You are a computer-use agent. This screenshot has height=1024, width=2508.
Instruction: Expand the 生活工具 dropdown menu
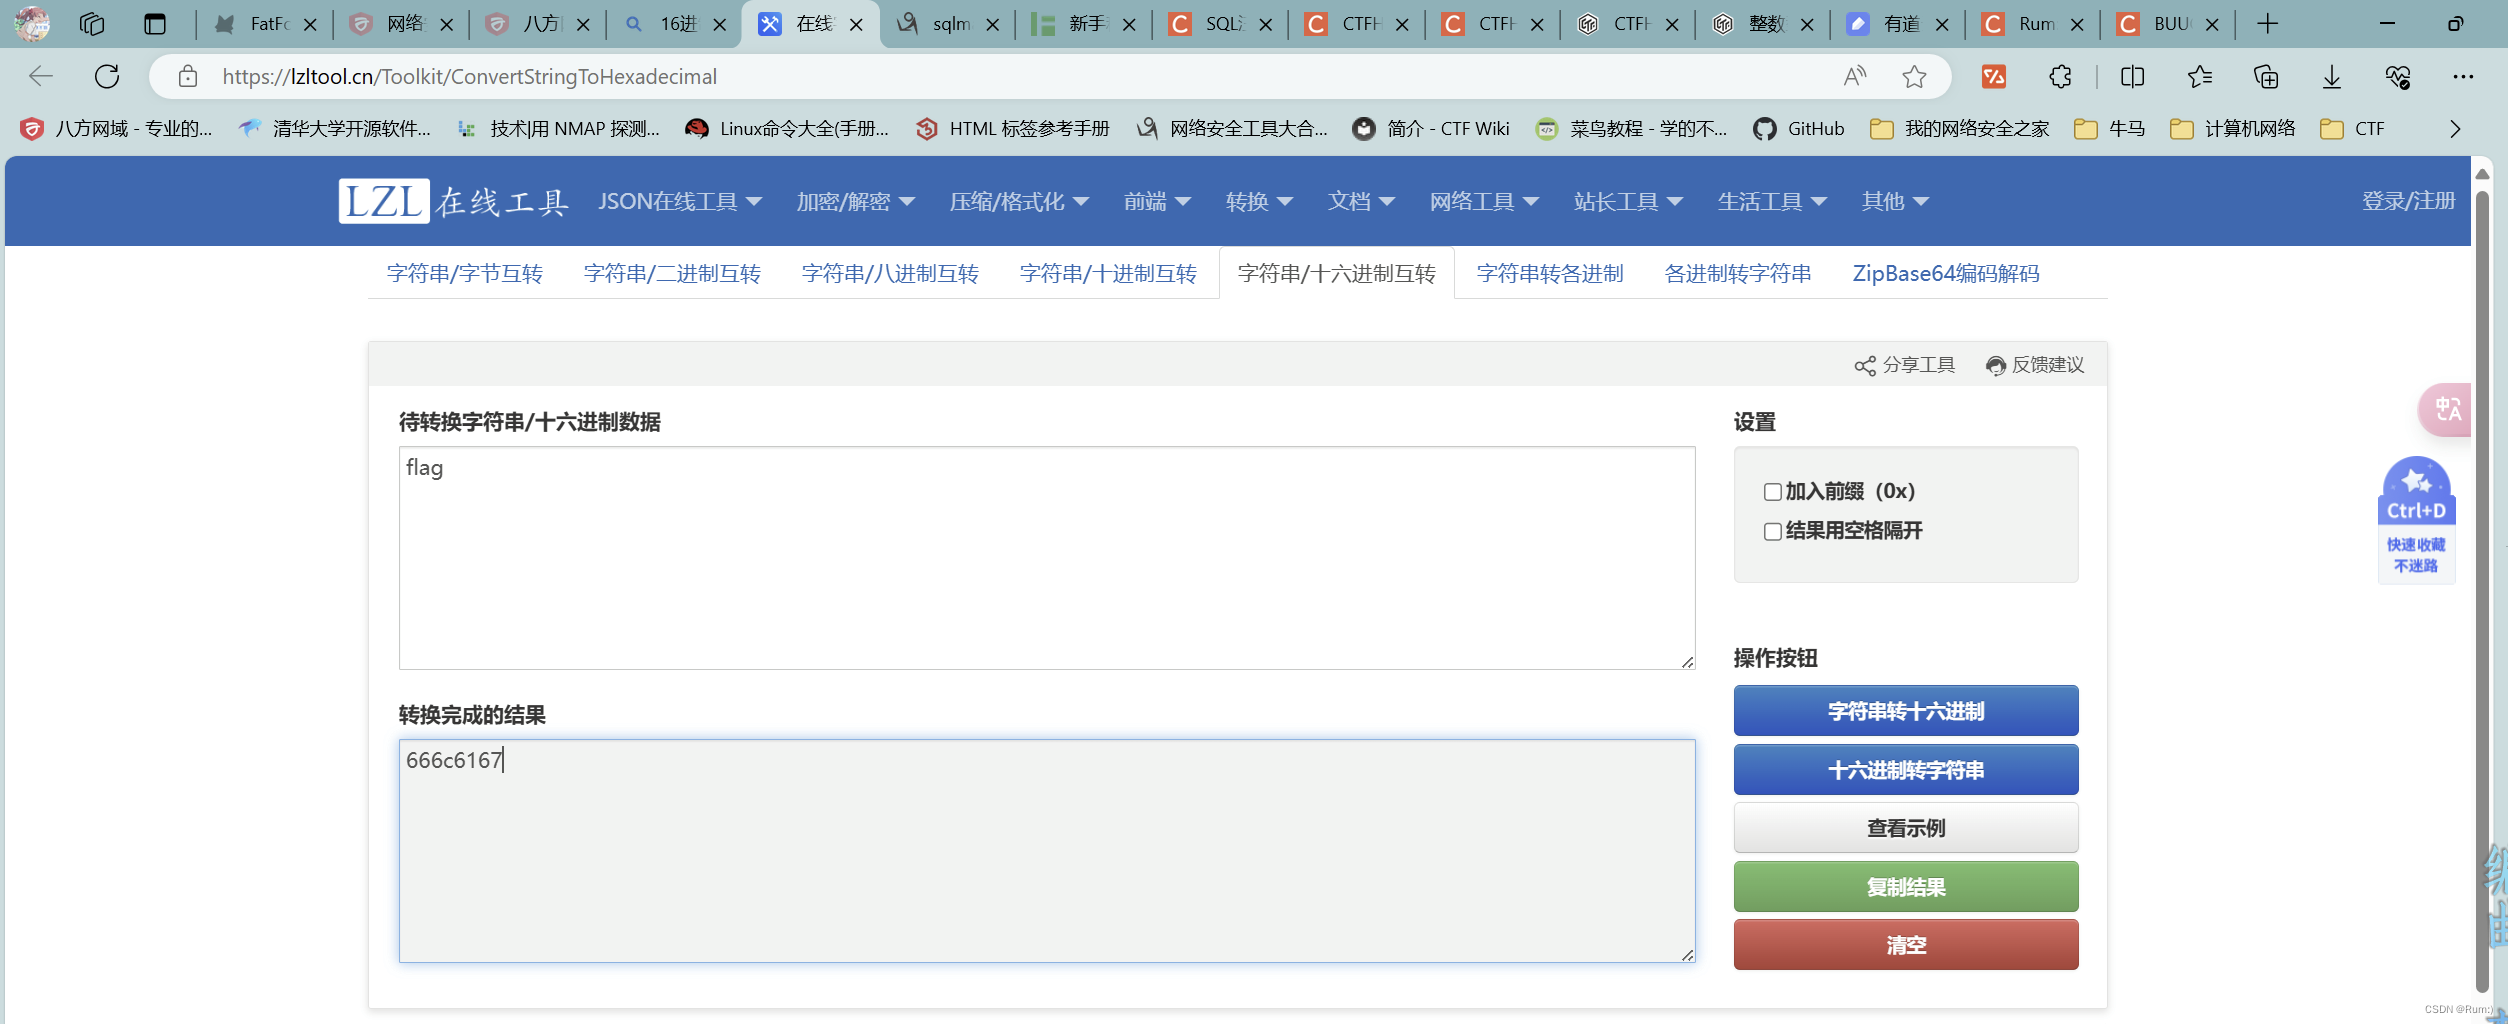click(x=1772, y=201)
